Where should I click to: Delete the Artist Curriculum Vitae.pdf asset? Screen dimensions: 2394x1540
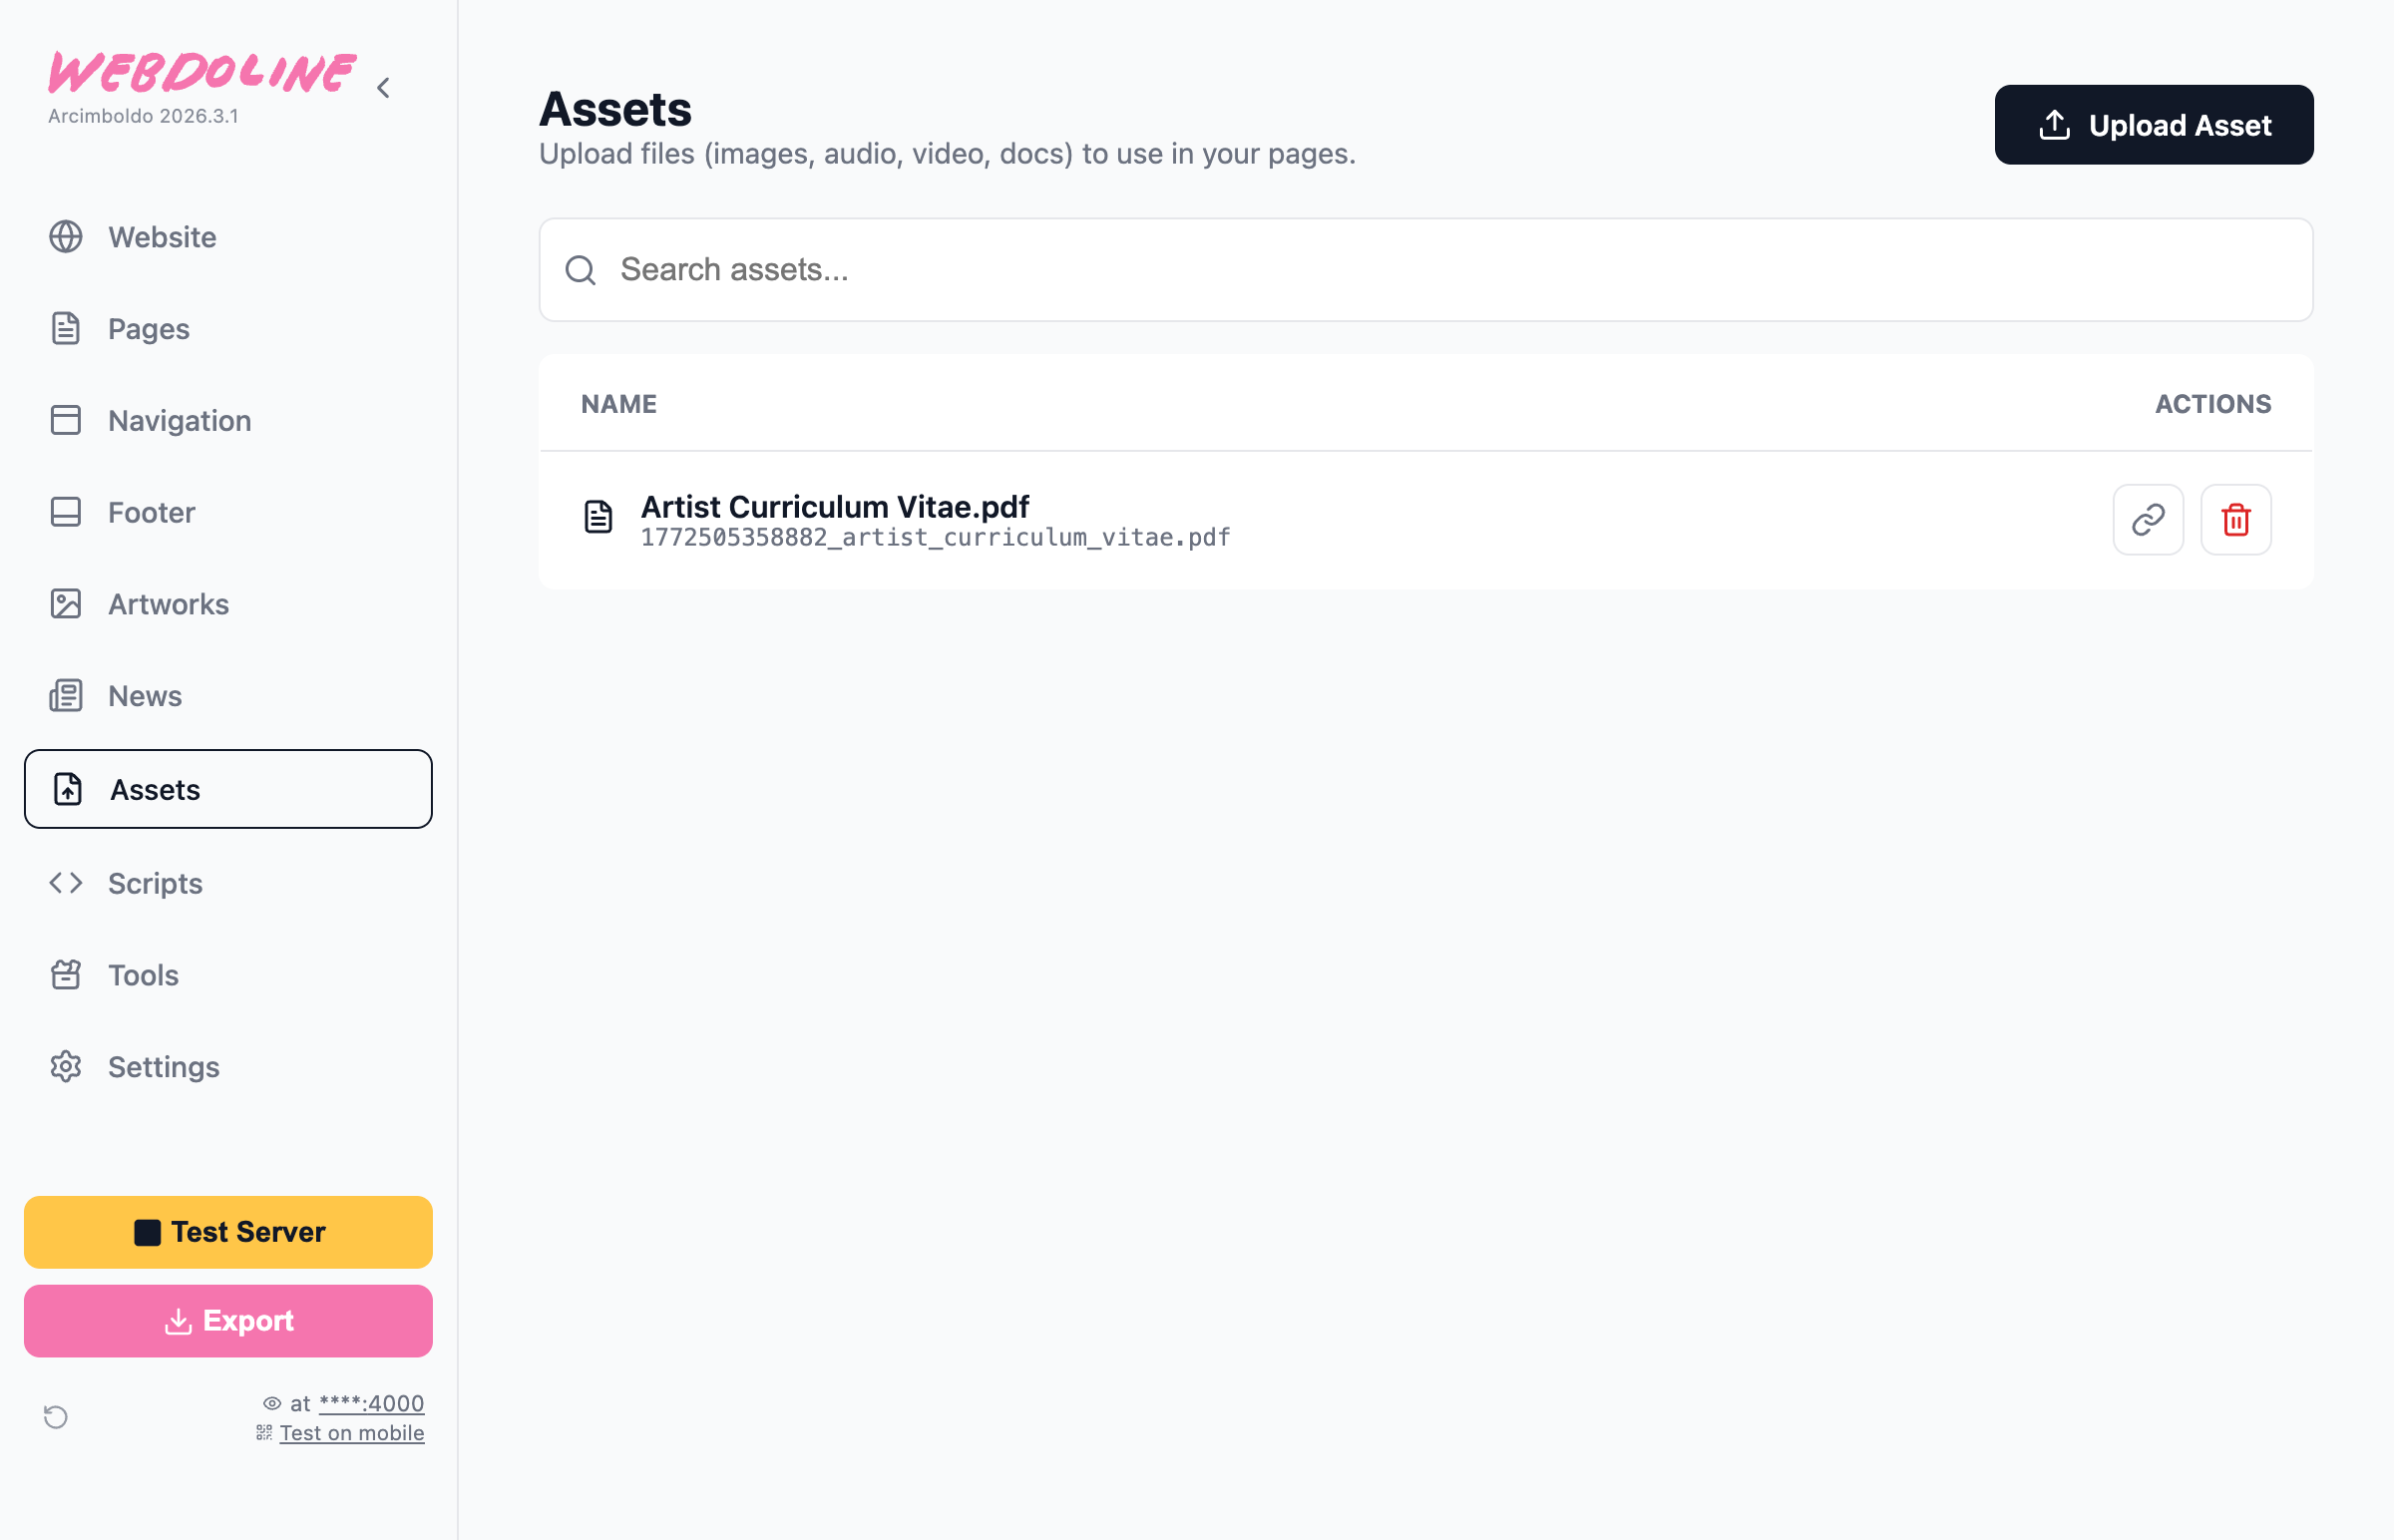(x=2235, y=519)
